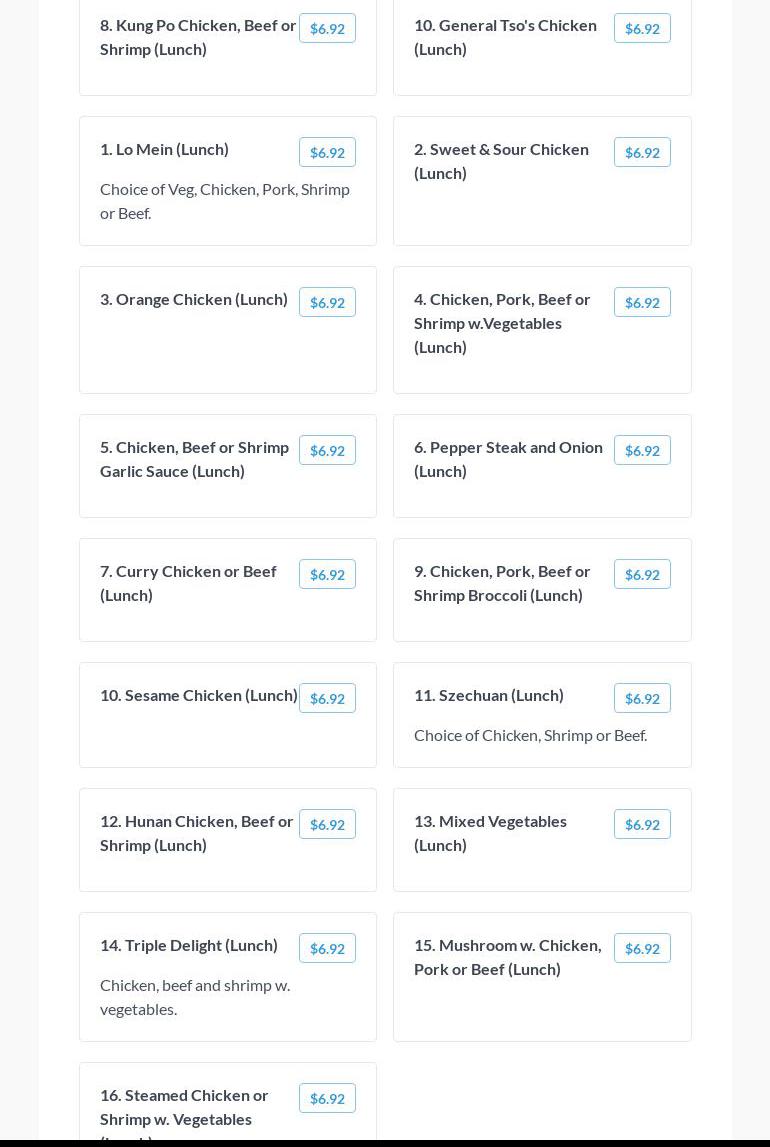This screenshot has width=770, height=1147.
Task: Select the Chicken, Beef or Shrimp Garlic Sauce title
Action: point(194,459)
